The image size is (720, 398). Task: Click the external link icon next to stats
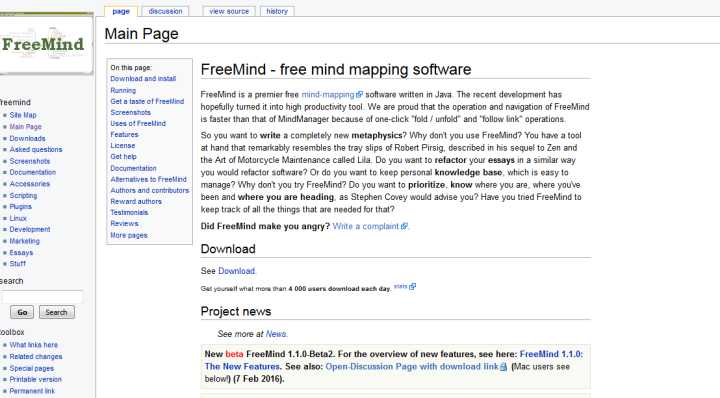412,286
